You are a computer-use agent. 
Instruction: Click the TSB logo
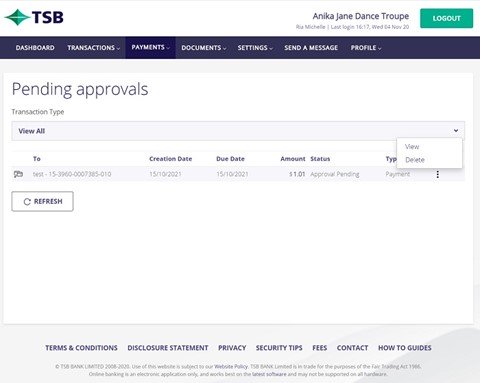[34, 17]
